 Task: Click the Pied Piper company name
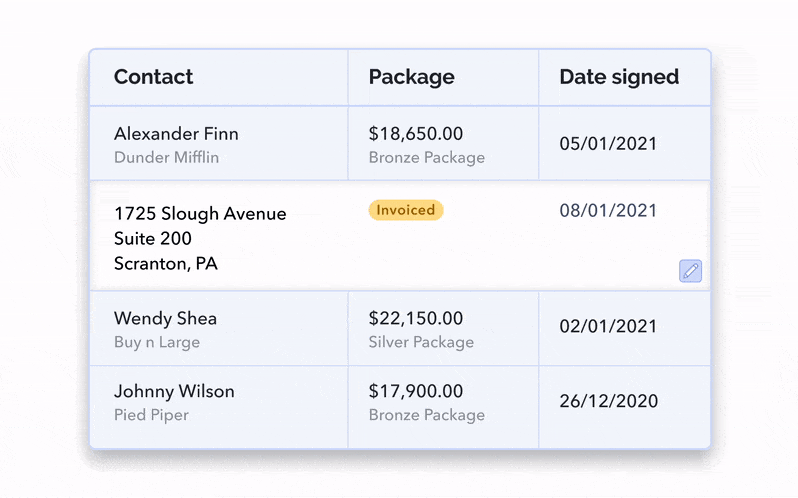coord(151,415)
